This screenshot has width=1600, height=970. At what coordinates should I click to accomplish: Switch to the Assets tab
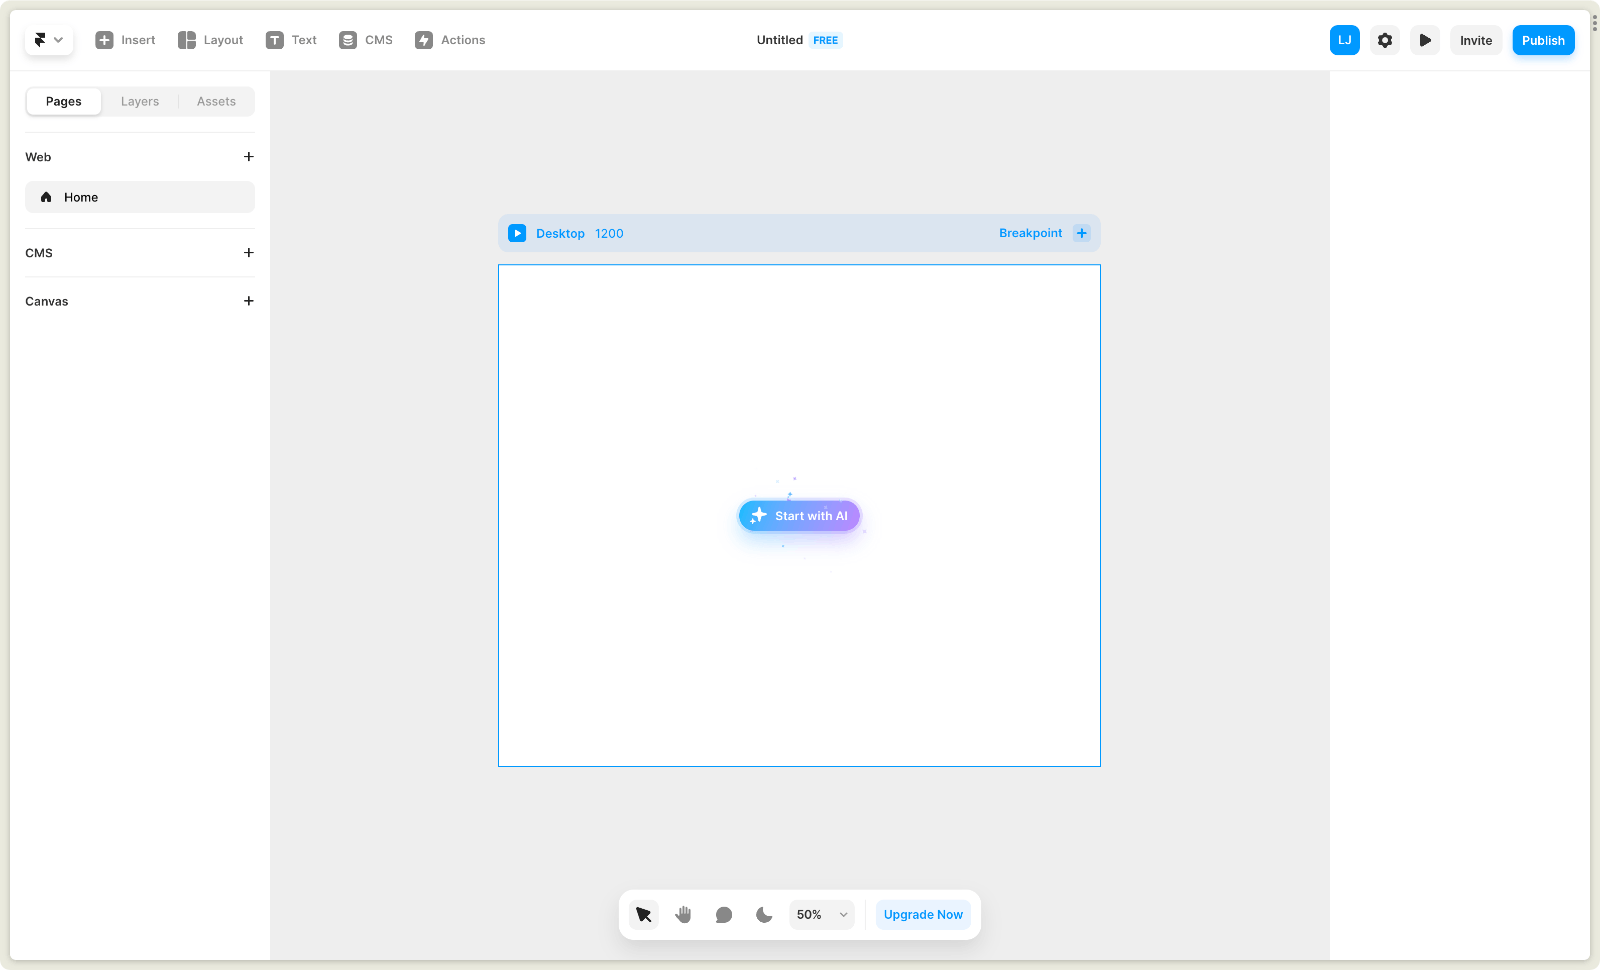pos(216,101)
